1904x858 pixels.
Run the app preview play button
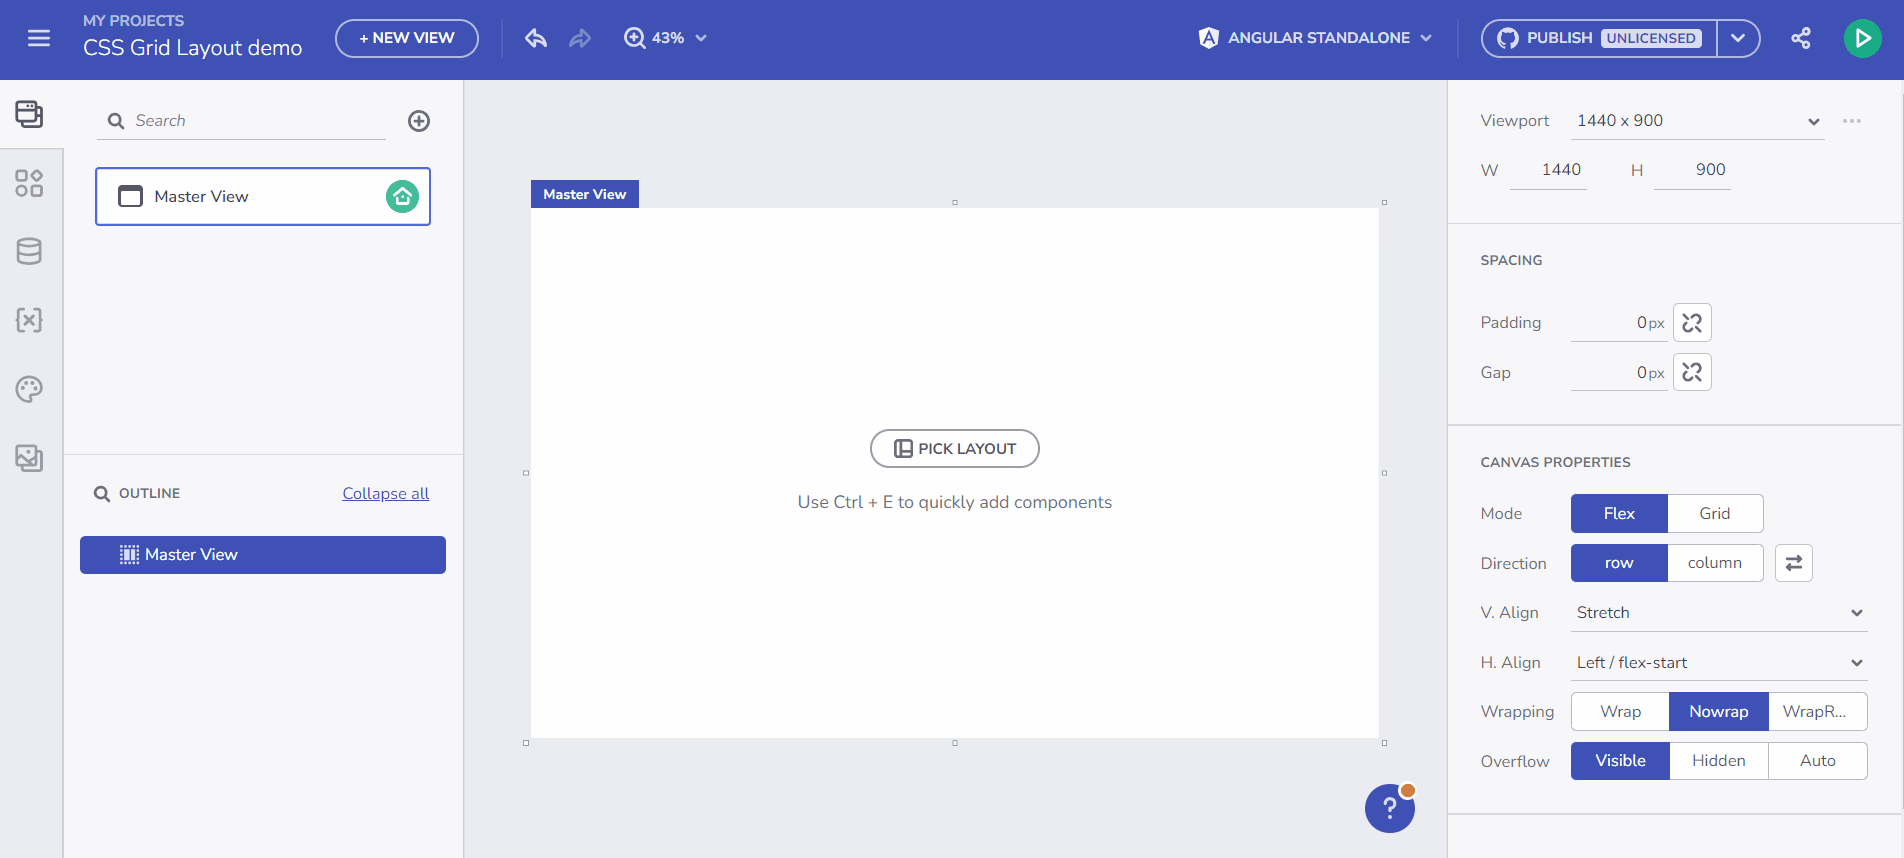[x=1862, y=38]
